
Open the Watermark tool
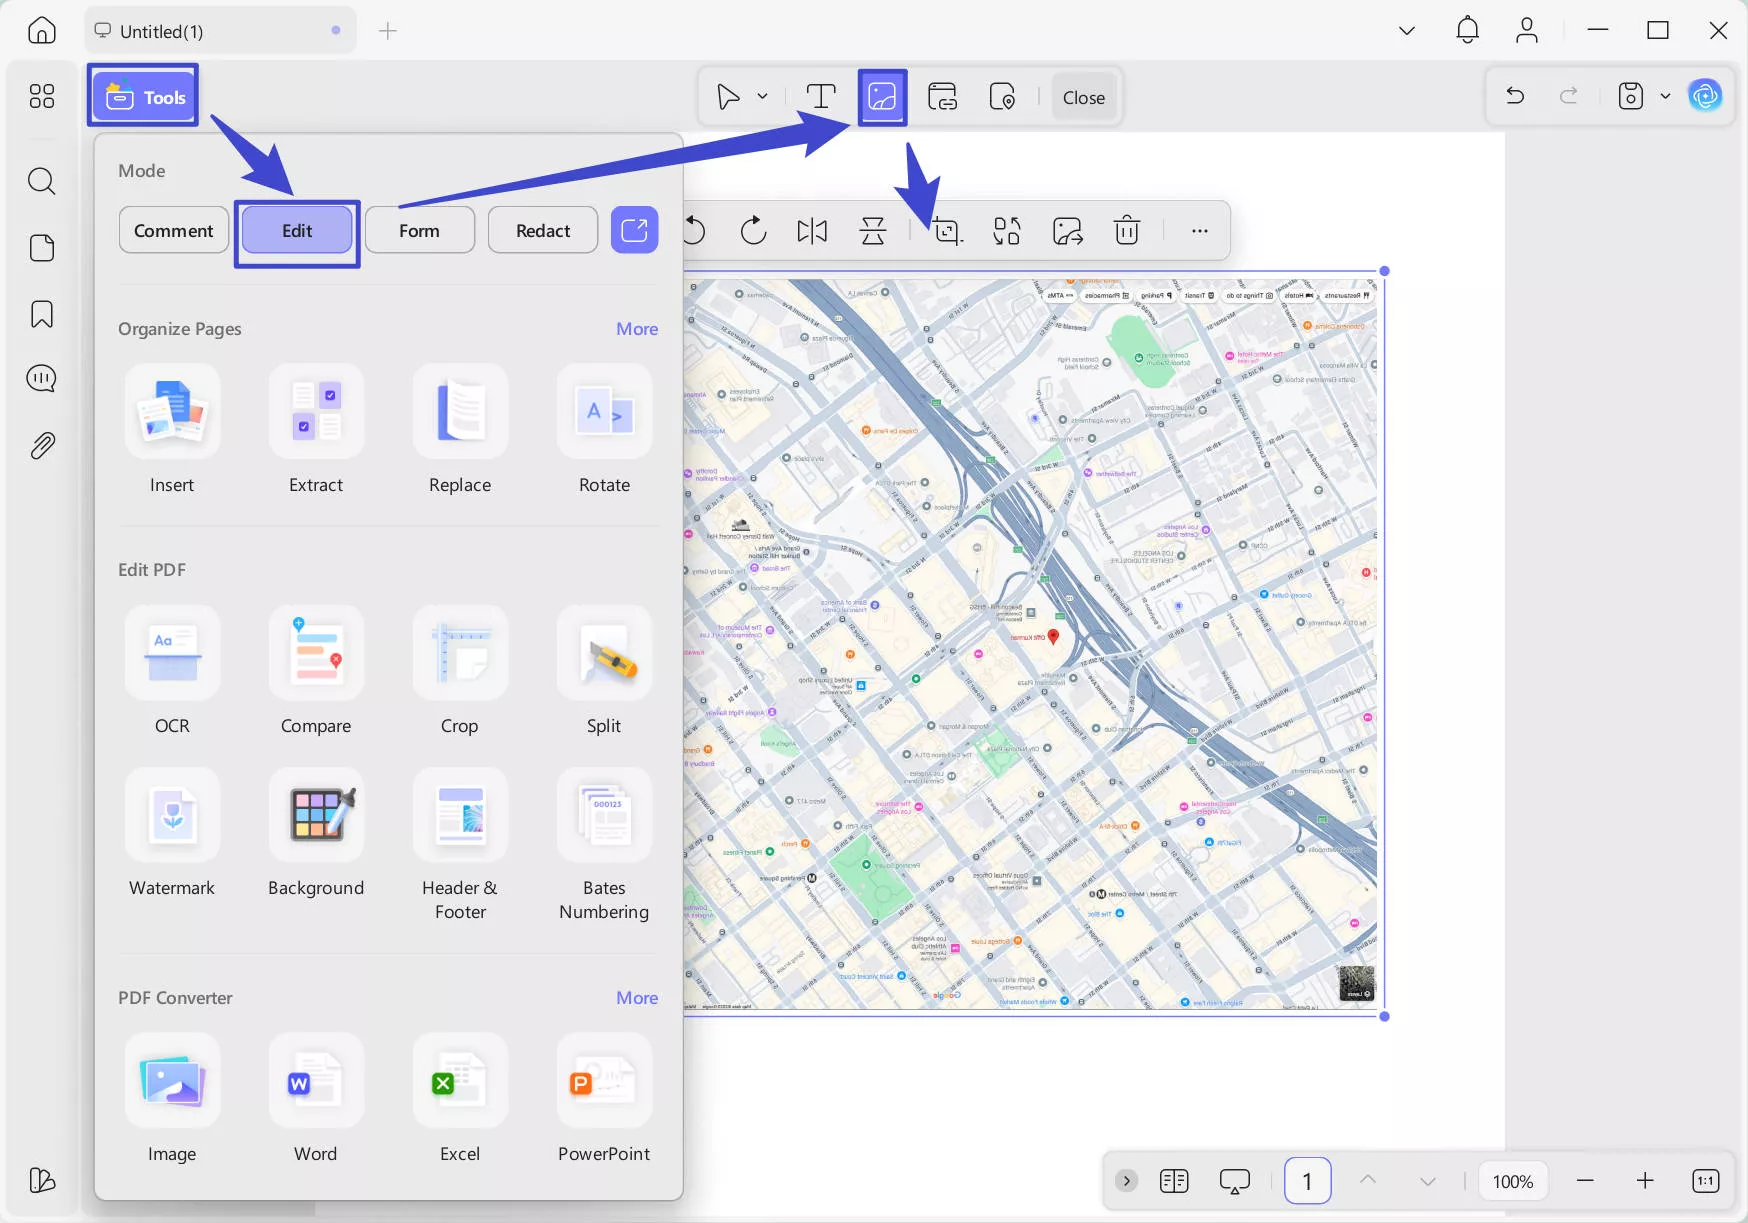(x=172, y=832)
